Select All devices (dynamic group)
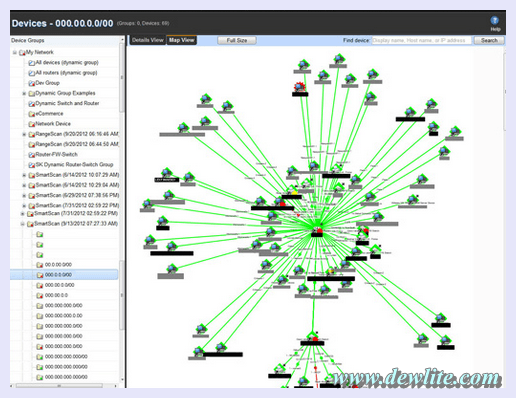Image resolution: width=516 pixels, height=398 pixels. coord(67,63)
